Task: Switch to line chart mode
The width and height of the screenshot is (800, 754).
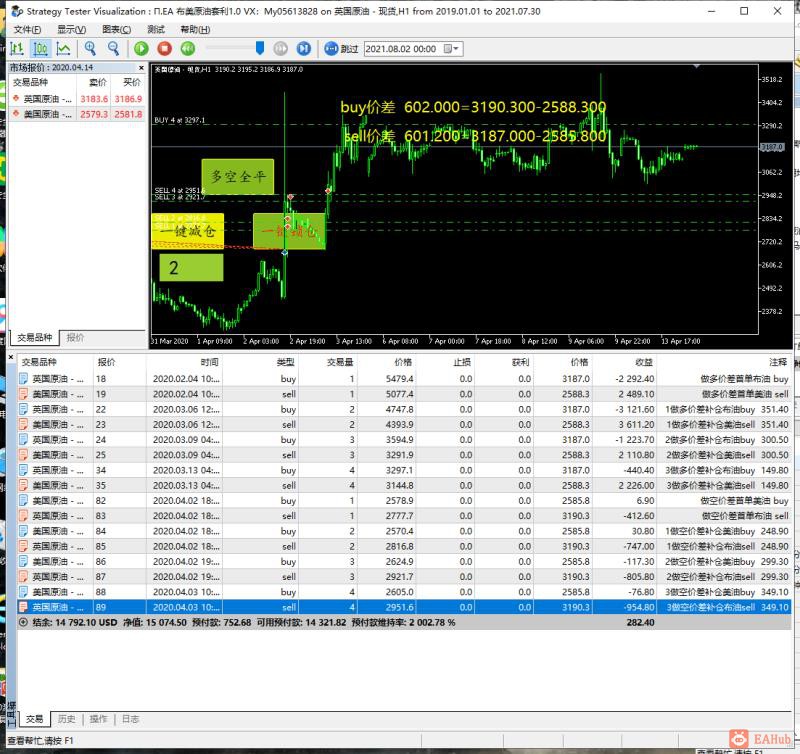Action: point(63,48)
